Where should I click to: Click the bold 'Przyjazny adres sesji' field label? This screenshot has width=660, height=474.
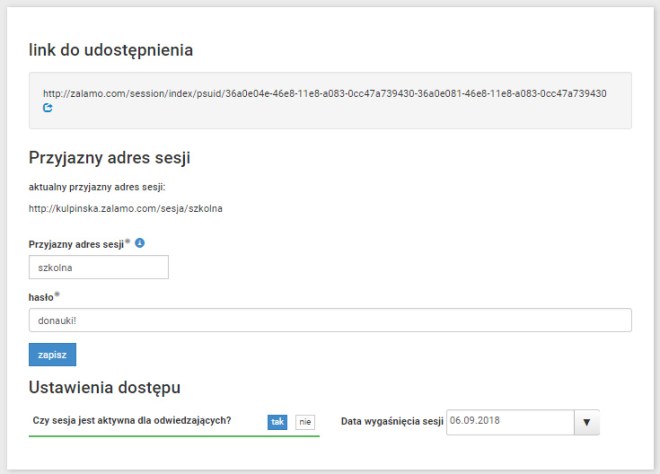76,244
